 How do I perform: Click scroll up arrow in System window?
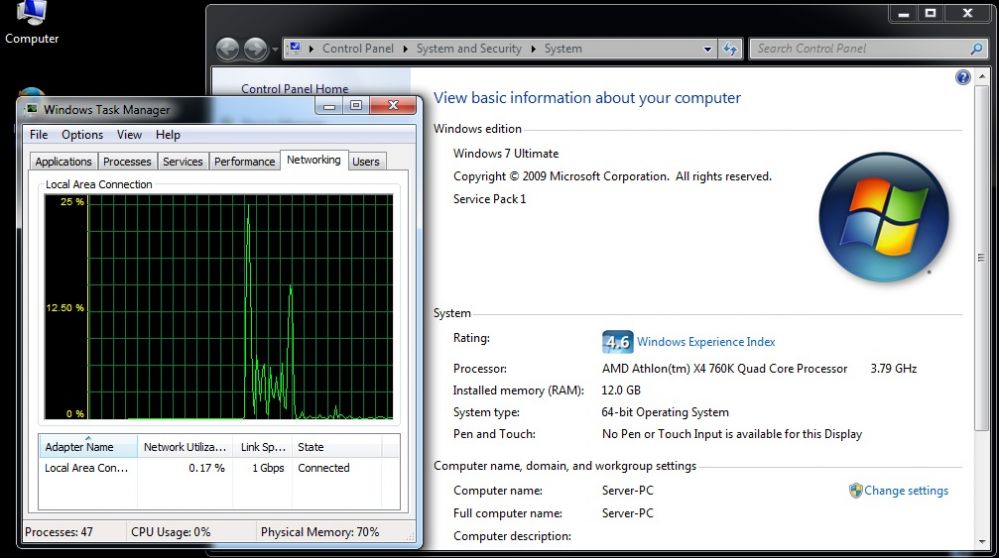click(x=982, y=76)
